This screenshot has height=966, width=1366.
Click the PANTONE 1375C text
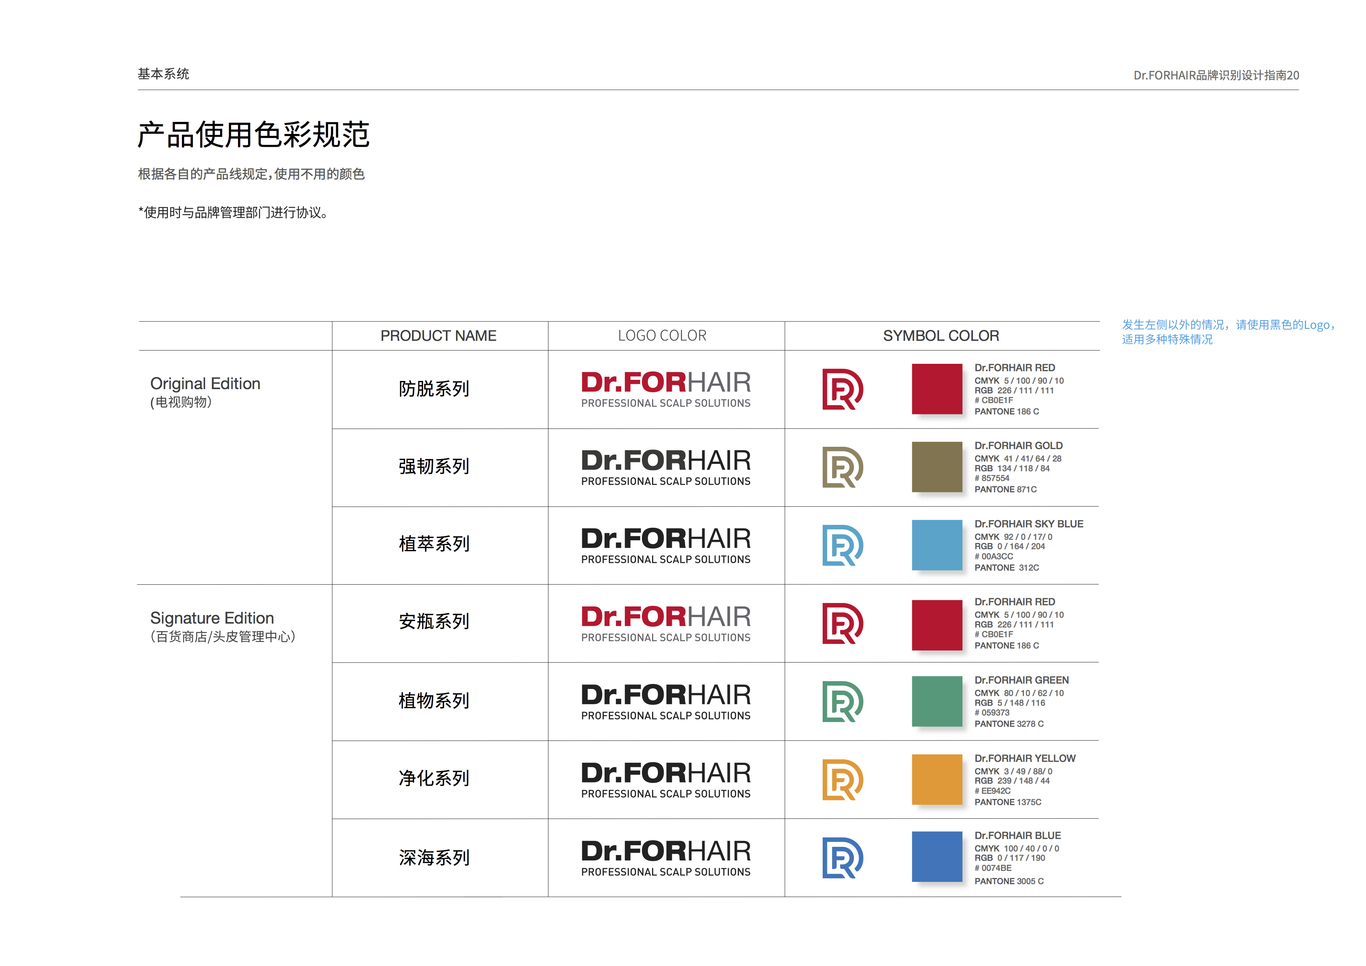(x=1008, y=802)
